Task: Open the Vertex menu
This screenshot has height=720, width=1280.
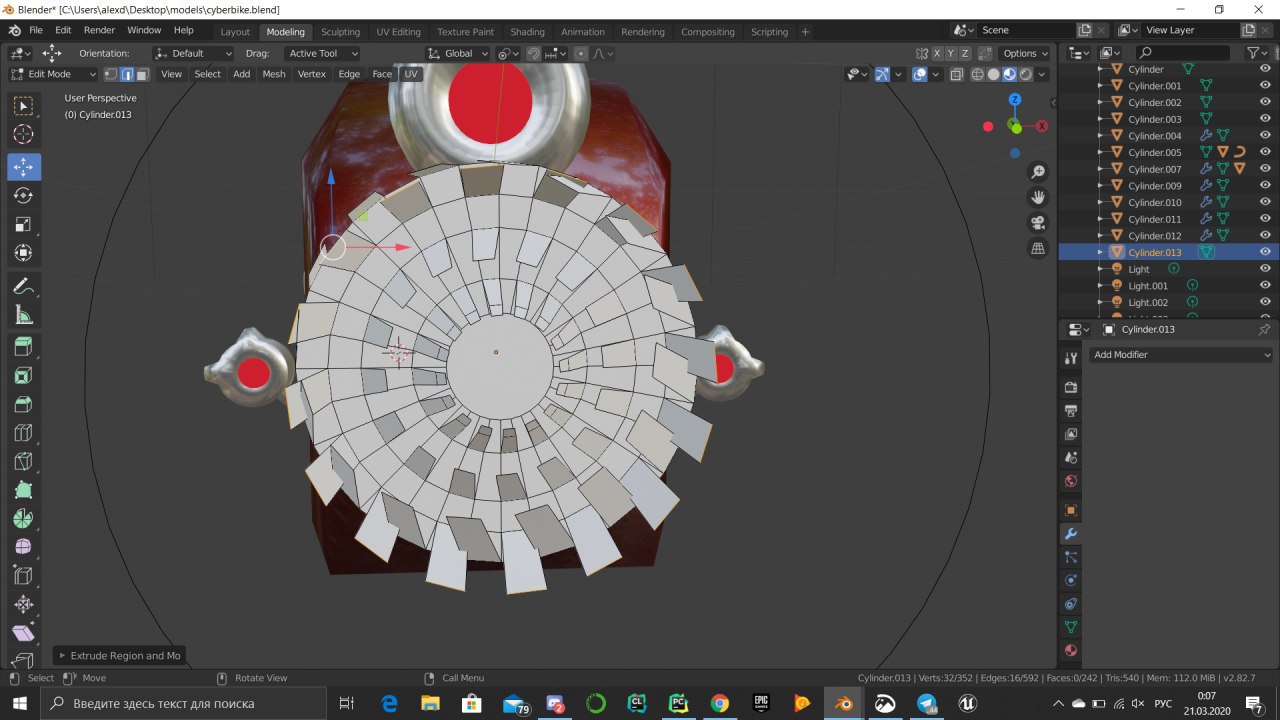Action: [x=312, y=74]
